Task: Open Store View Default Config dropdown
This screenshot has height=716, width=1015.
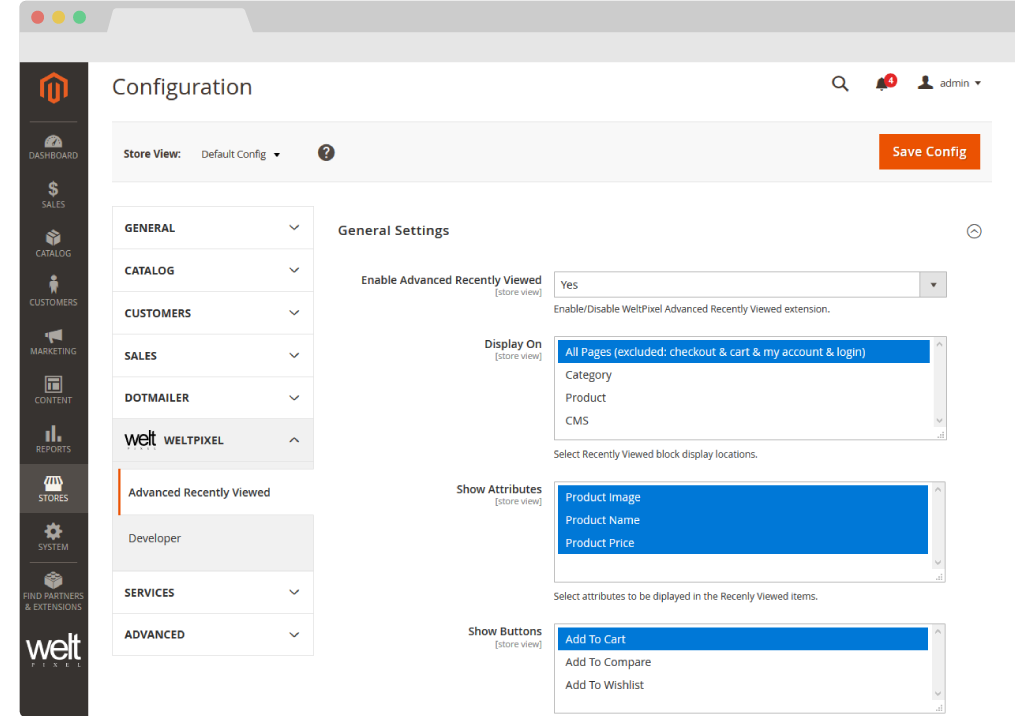Action: click(x=240, y=155)
